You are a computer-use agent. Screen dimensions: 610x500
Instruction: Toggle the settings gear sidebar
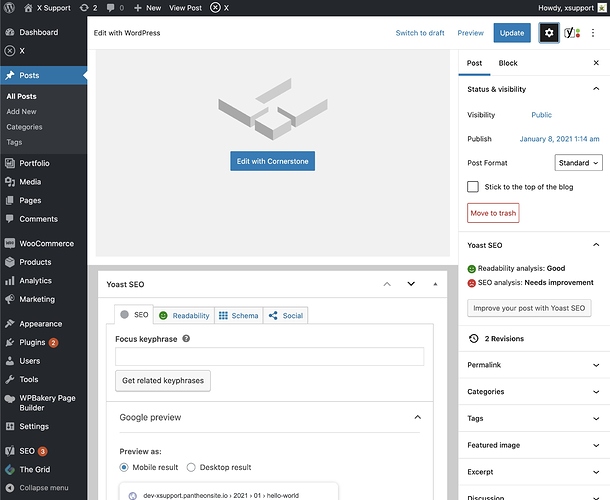549,33
